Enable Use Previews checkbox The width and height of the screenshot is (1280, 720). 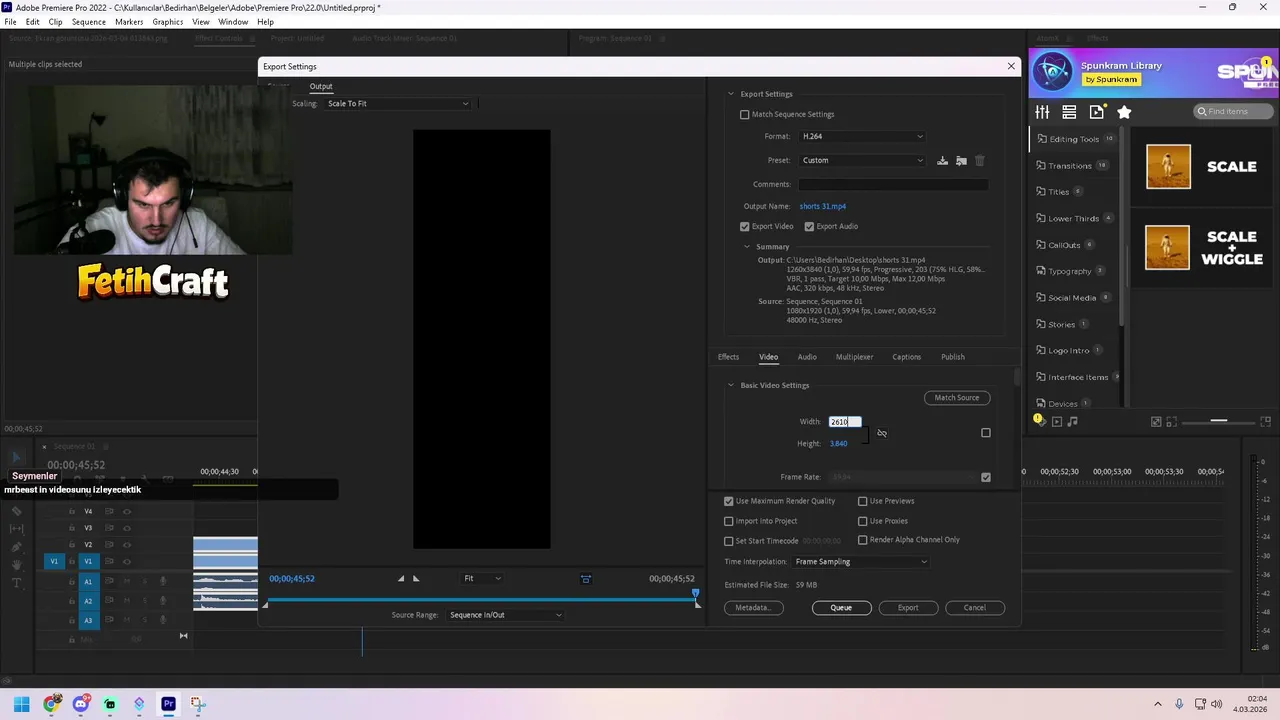tap(863, 501)
